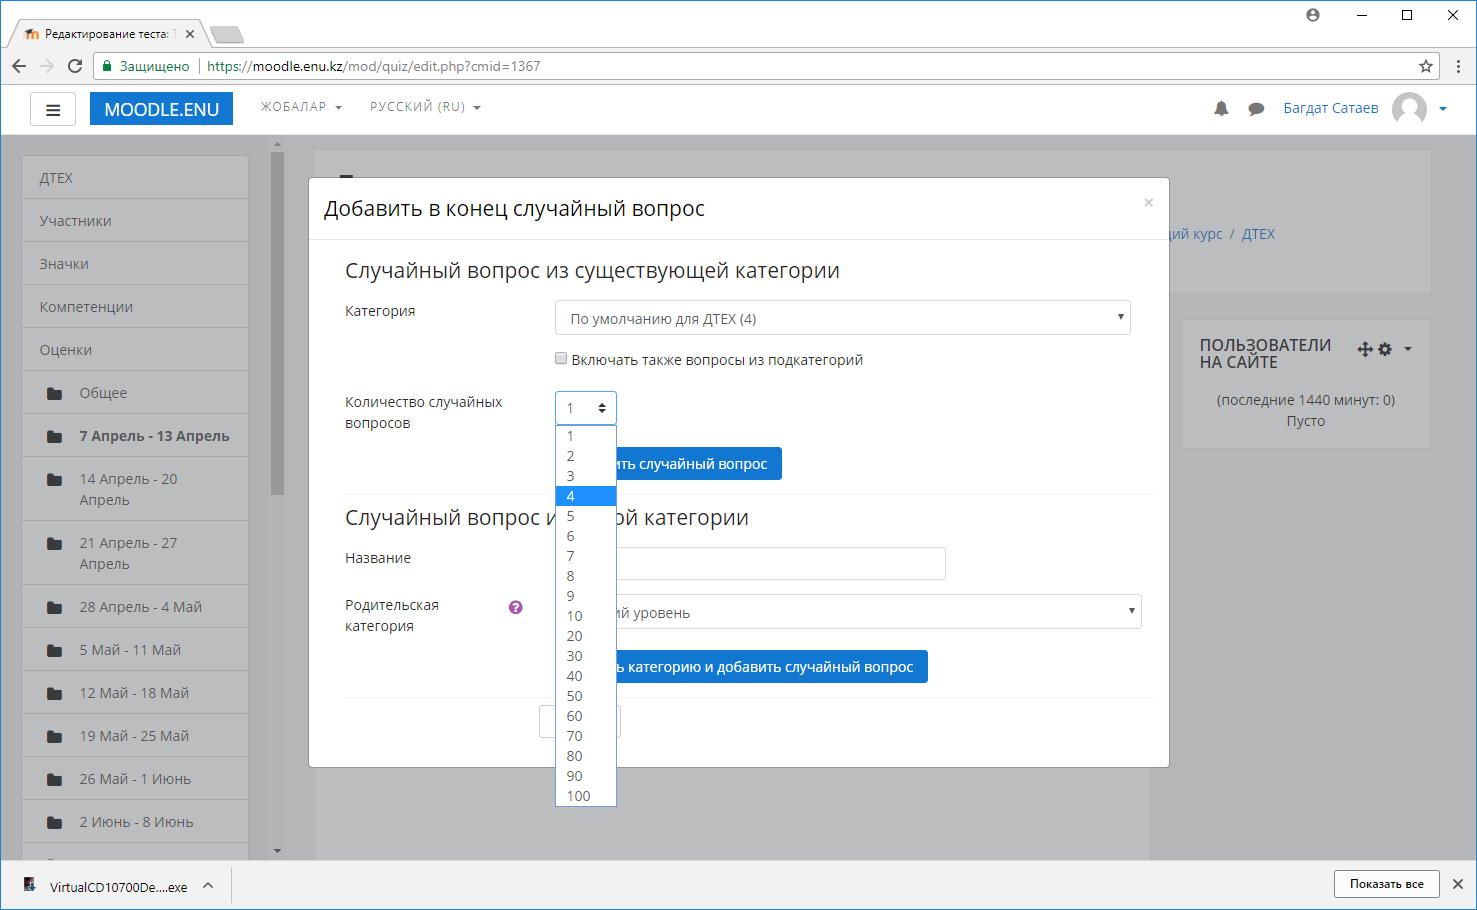Open the notifications bell icon

[1221, 108]
